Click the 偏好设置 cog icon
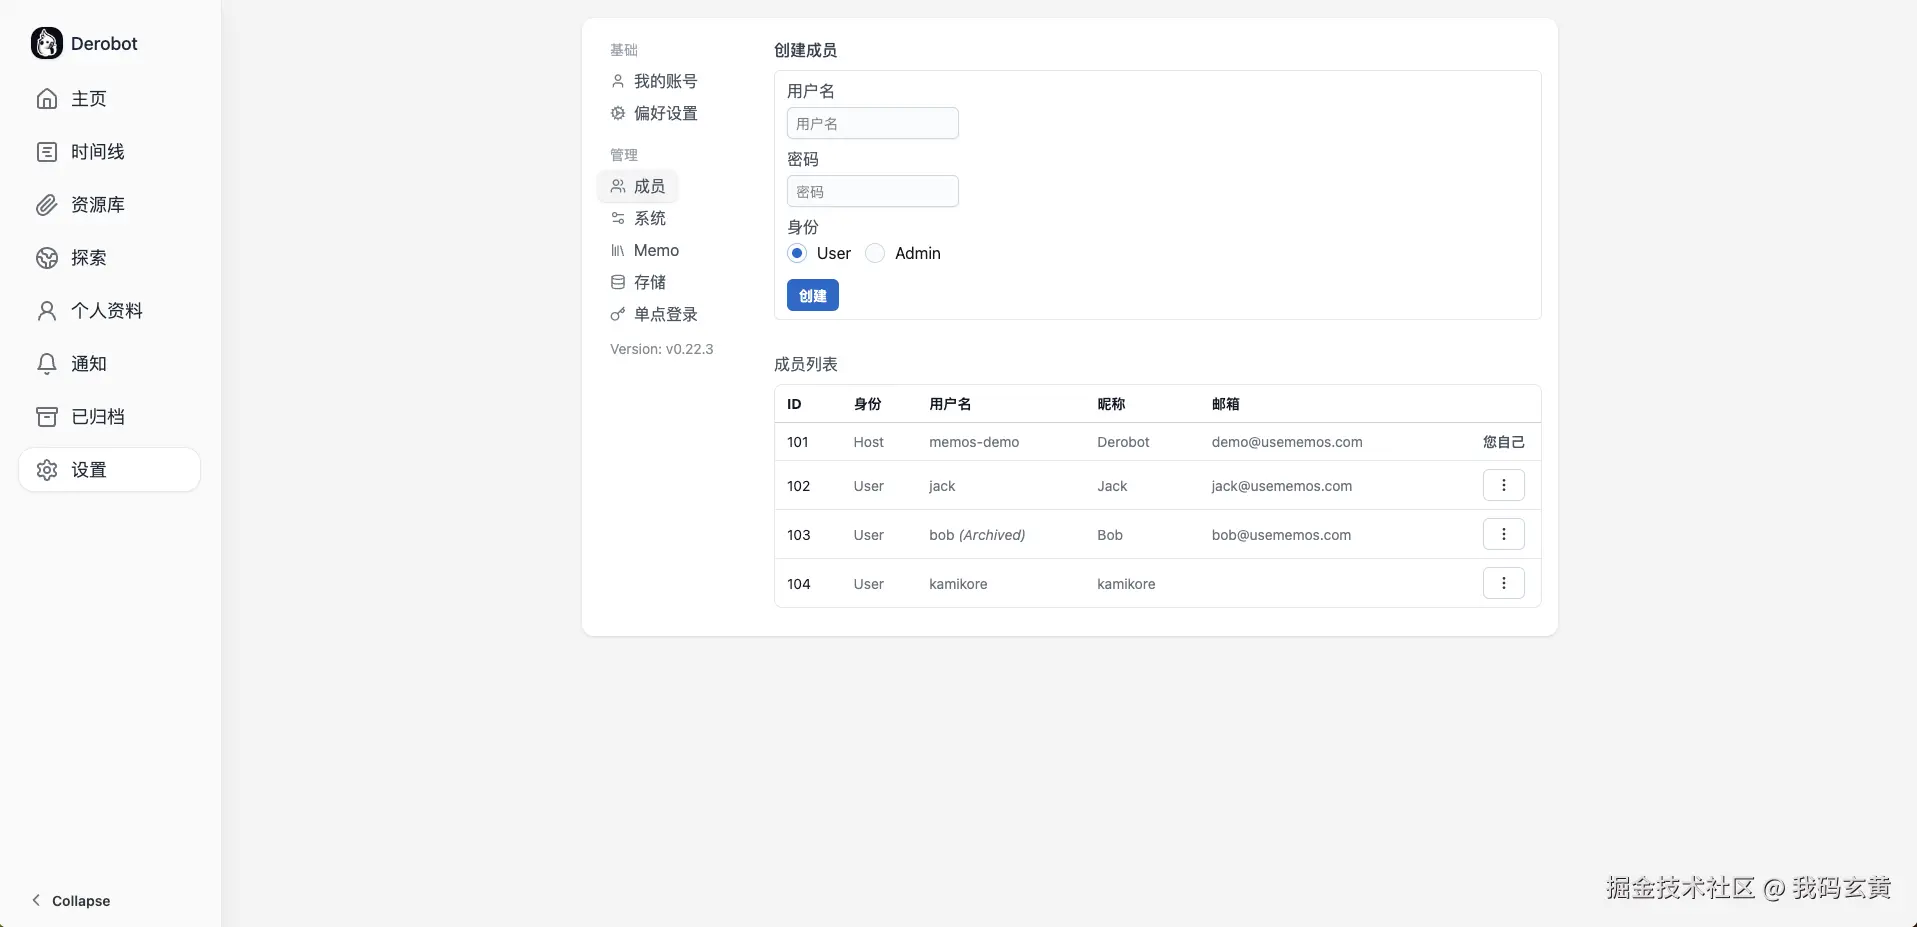Viewport: 1917px width, 927px height. [618, 113]
